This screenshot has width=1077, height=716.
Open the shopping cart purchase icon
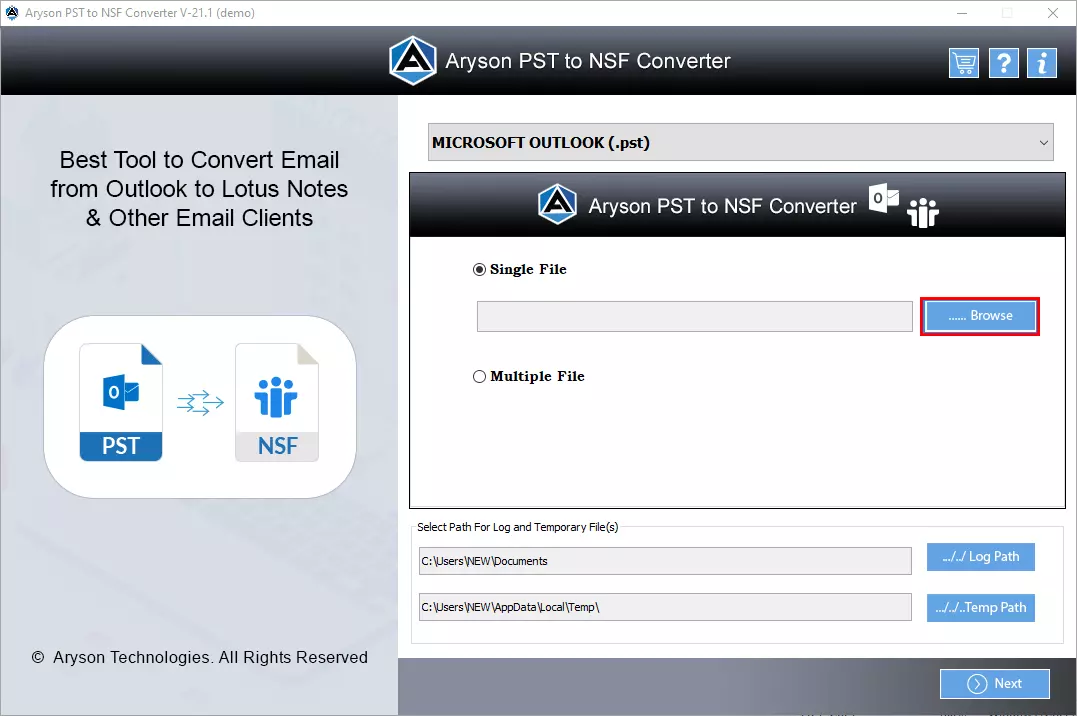(964, 63)
